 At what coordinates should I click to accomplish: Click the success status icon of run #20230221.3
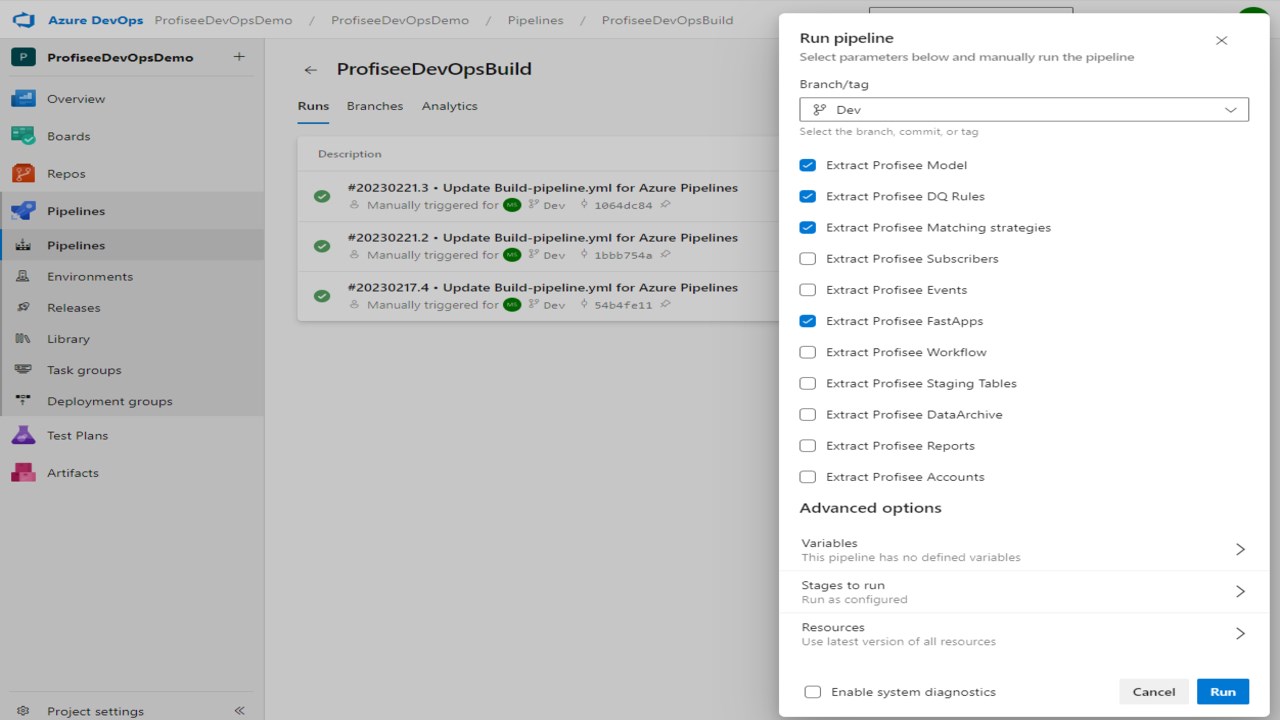coord(322,196)
